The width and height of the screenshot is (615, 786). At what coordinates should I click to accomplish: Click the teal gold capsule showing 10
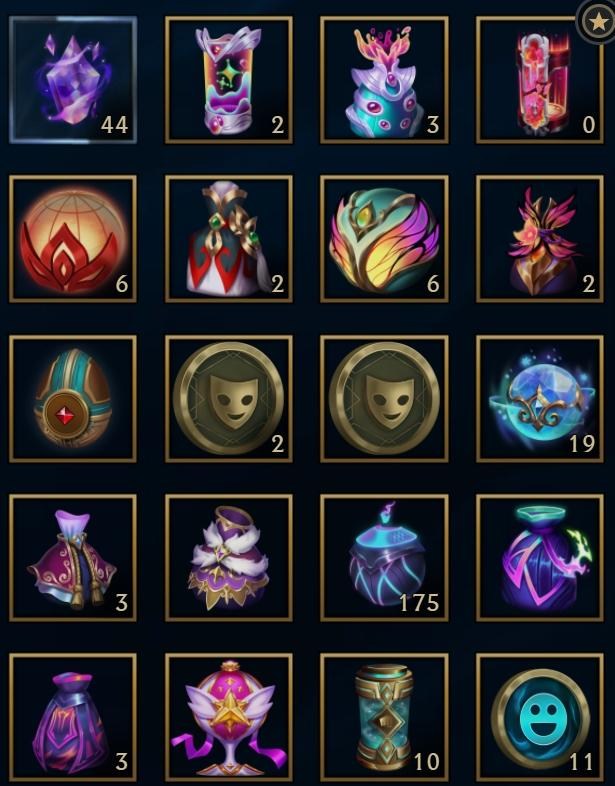[384, 717]
